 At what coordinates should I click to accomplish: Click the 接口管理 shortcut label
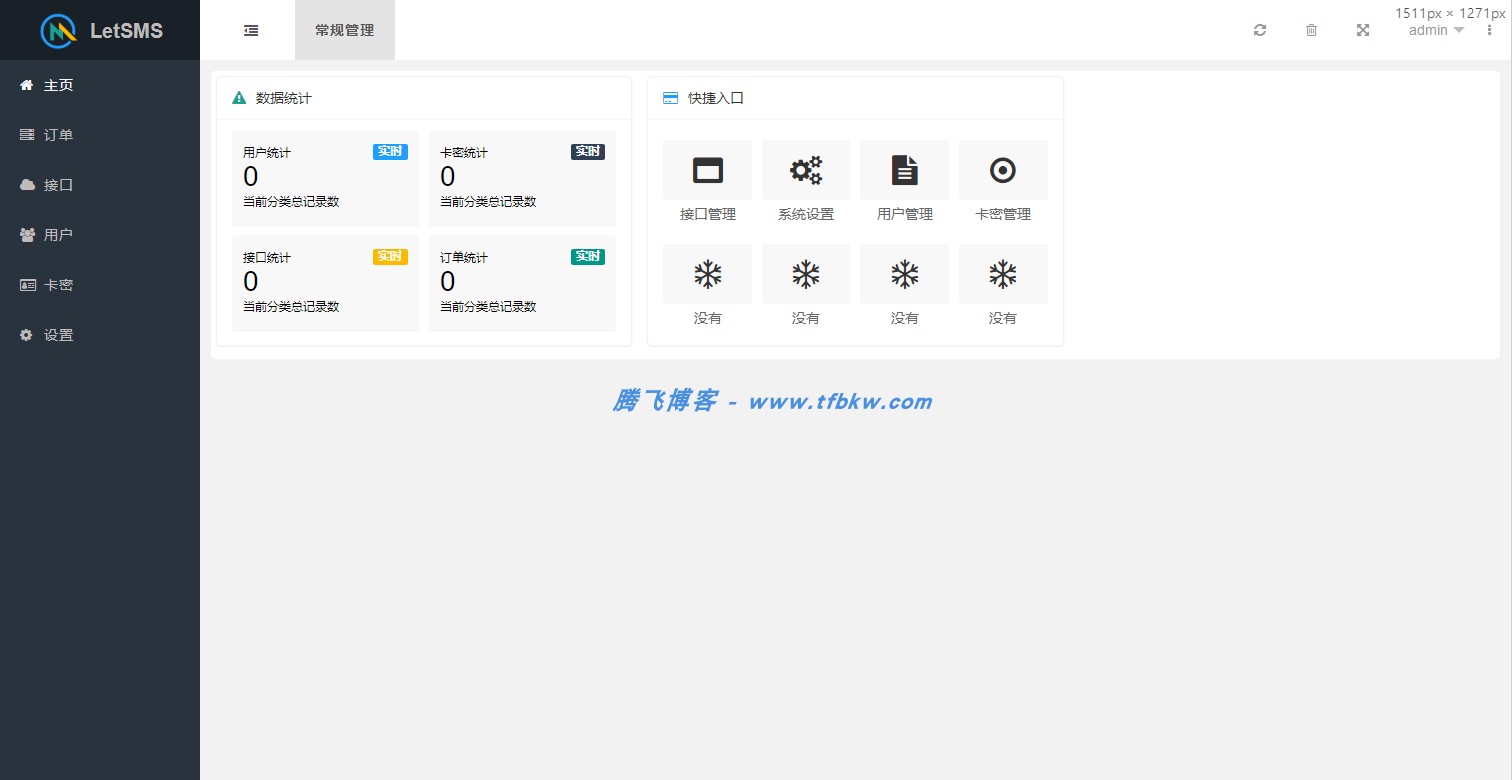[x=708, y=214]
